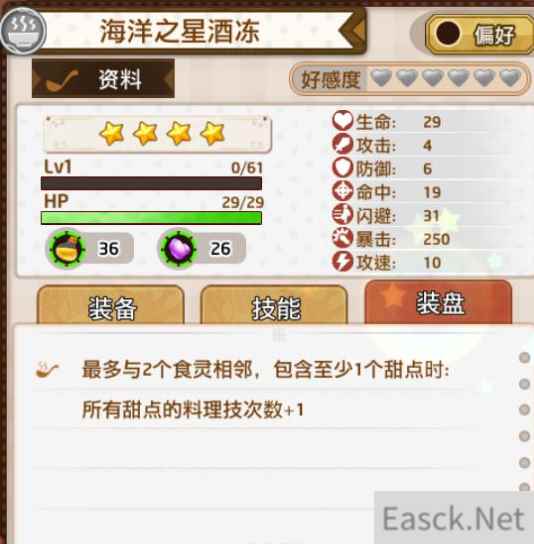
Task: Click the green HP bar
Action: 151,218
